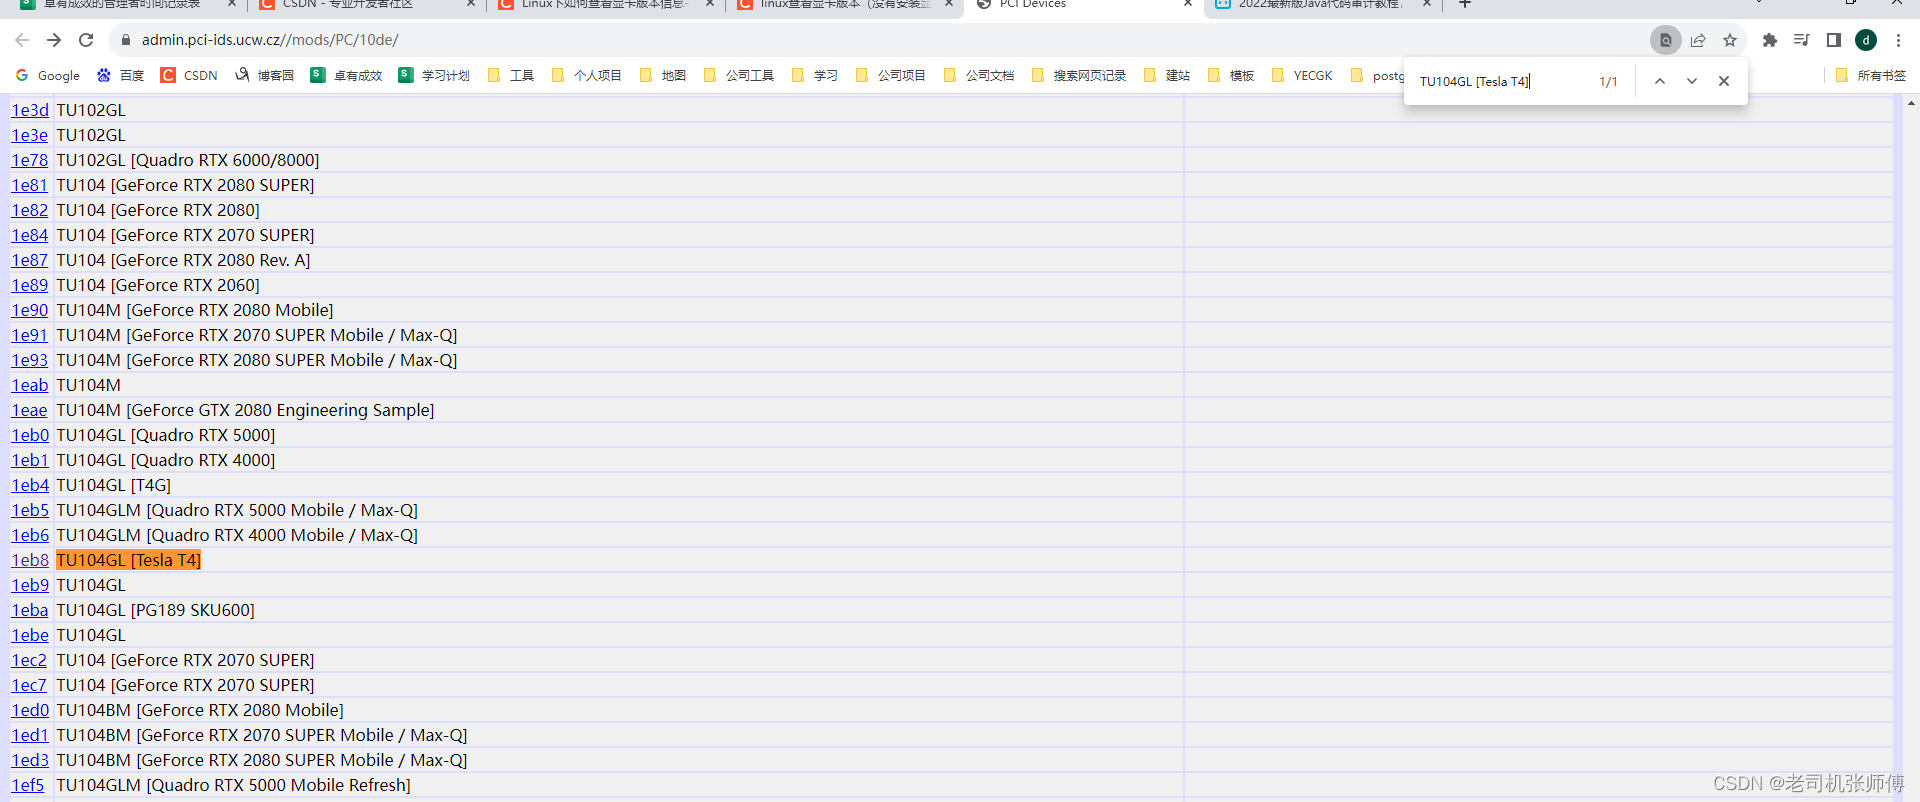Bookmark this page with the star

point(1730,40)
